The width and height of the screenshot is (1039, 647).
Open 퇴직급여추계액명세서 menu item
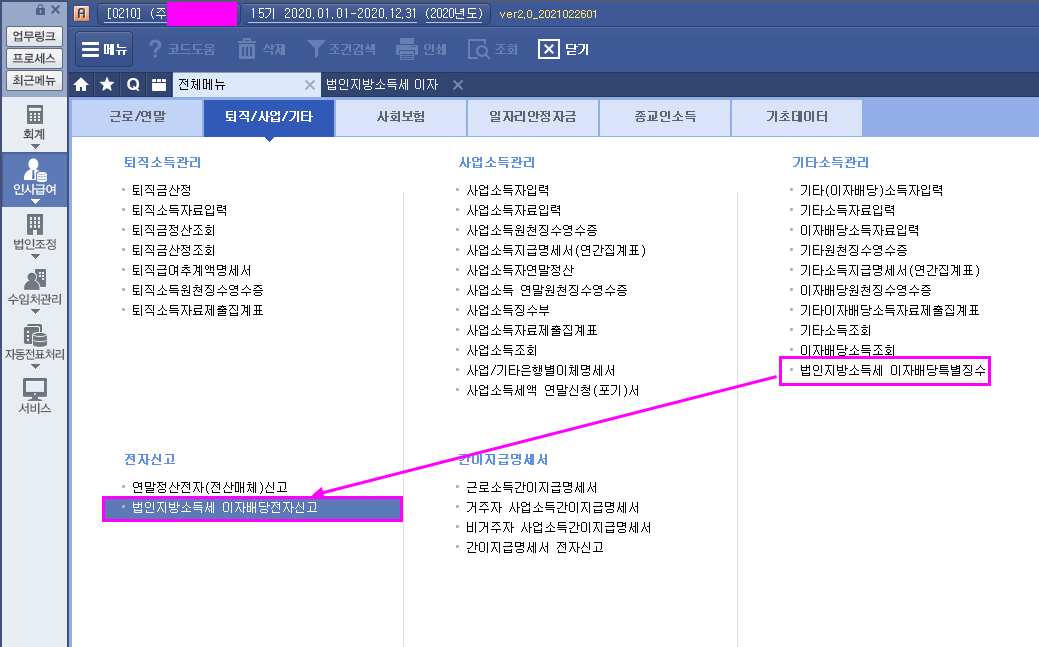point(191,270)
